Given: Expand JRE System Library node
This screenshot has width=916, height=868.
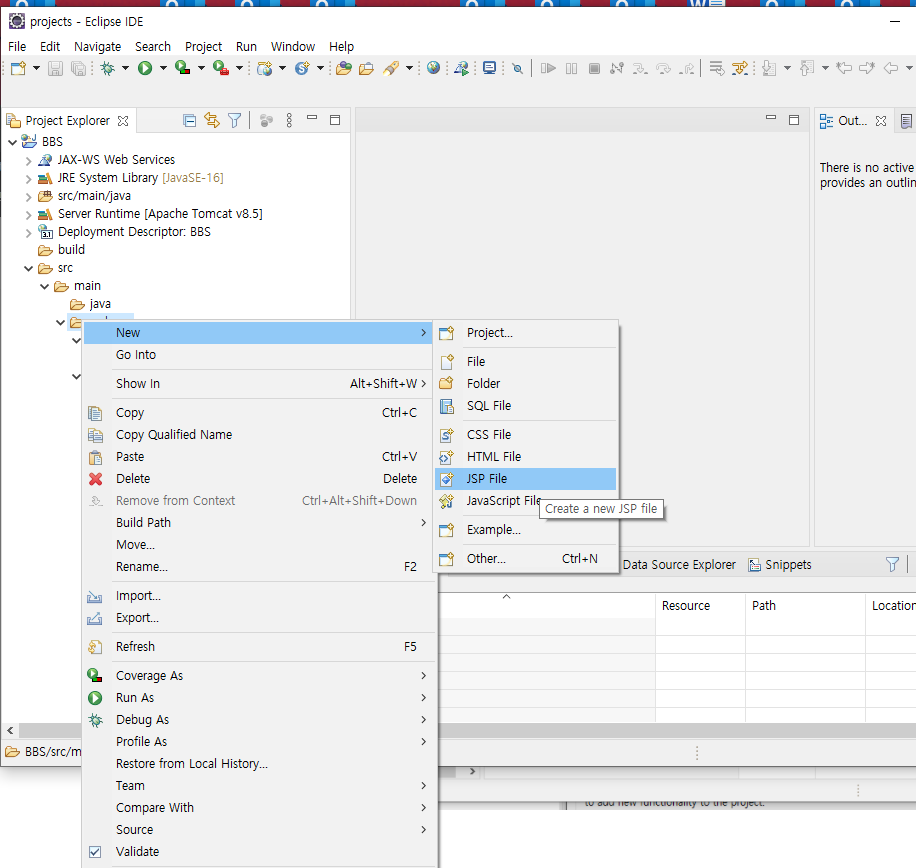Looking at the screenshot, I should coord(29,178).
